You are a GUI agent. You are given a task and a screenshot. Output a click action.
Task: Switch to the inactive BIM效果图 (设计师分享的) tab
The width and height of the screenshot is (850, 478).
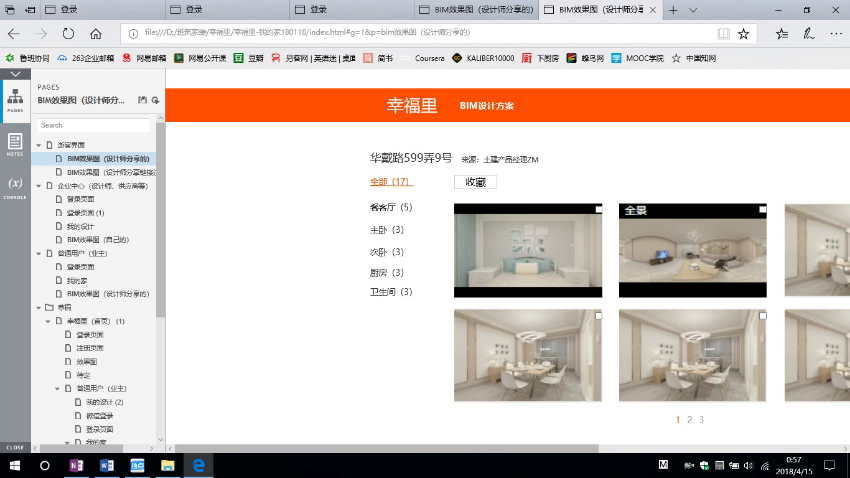477,10
